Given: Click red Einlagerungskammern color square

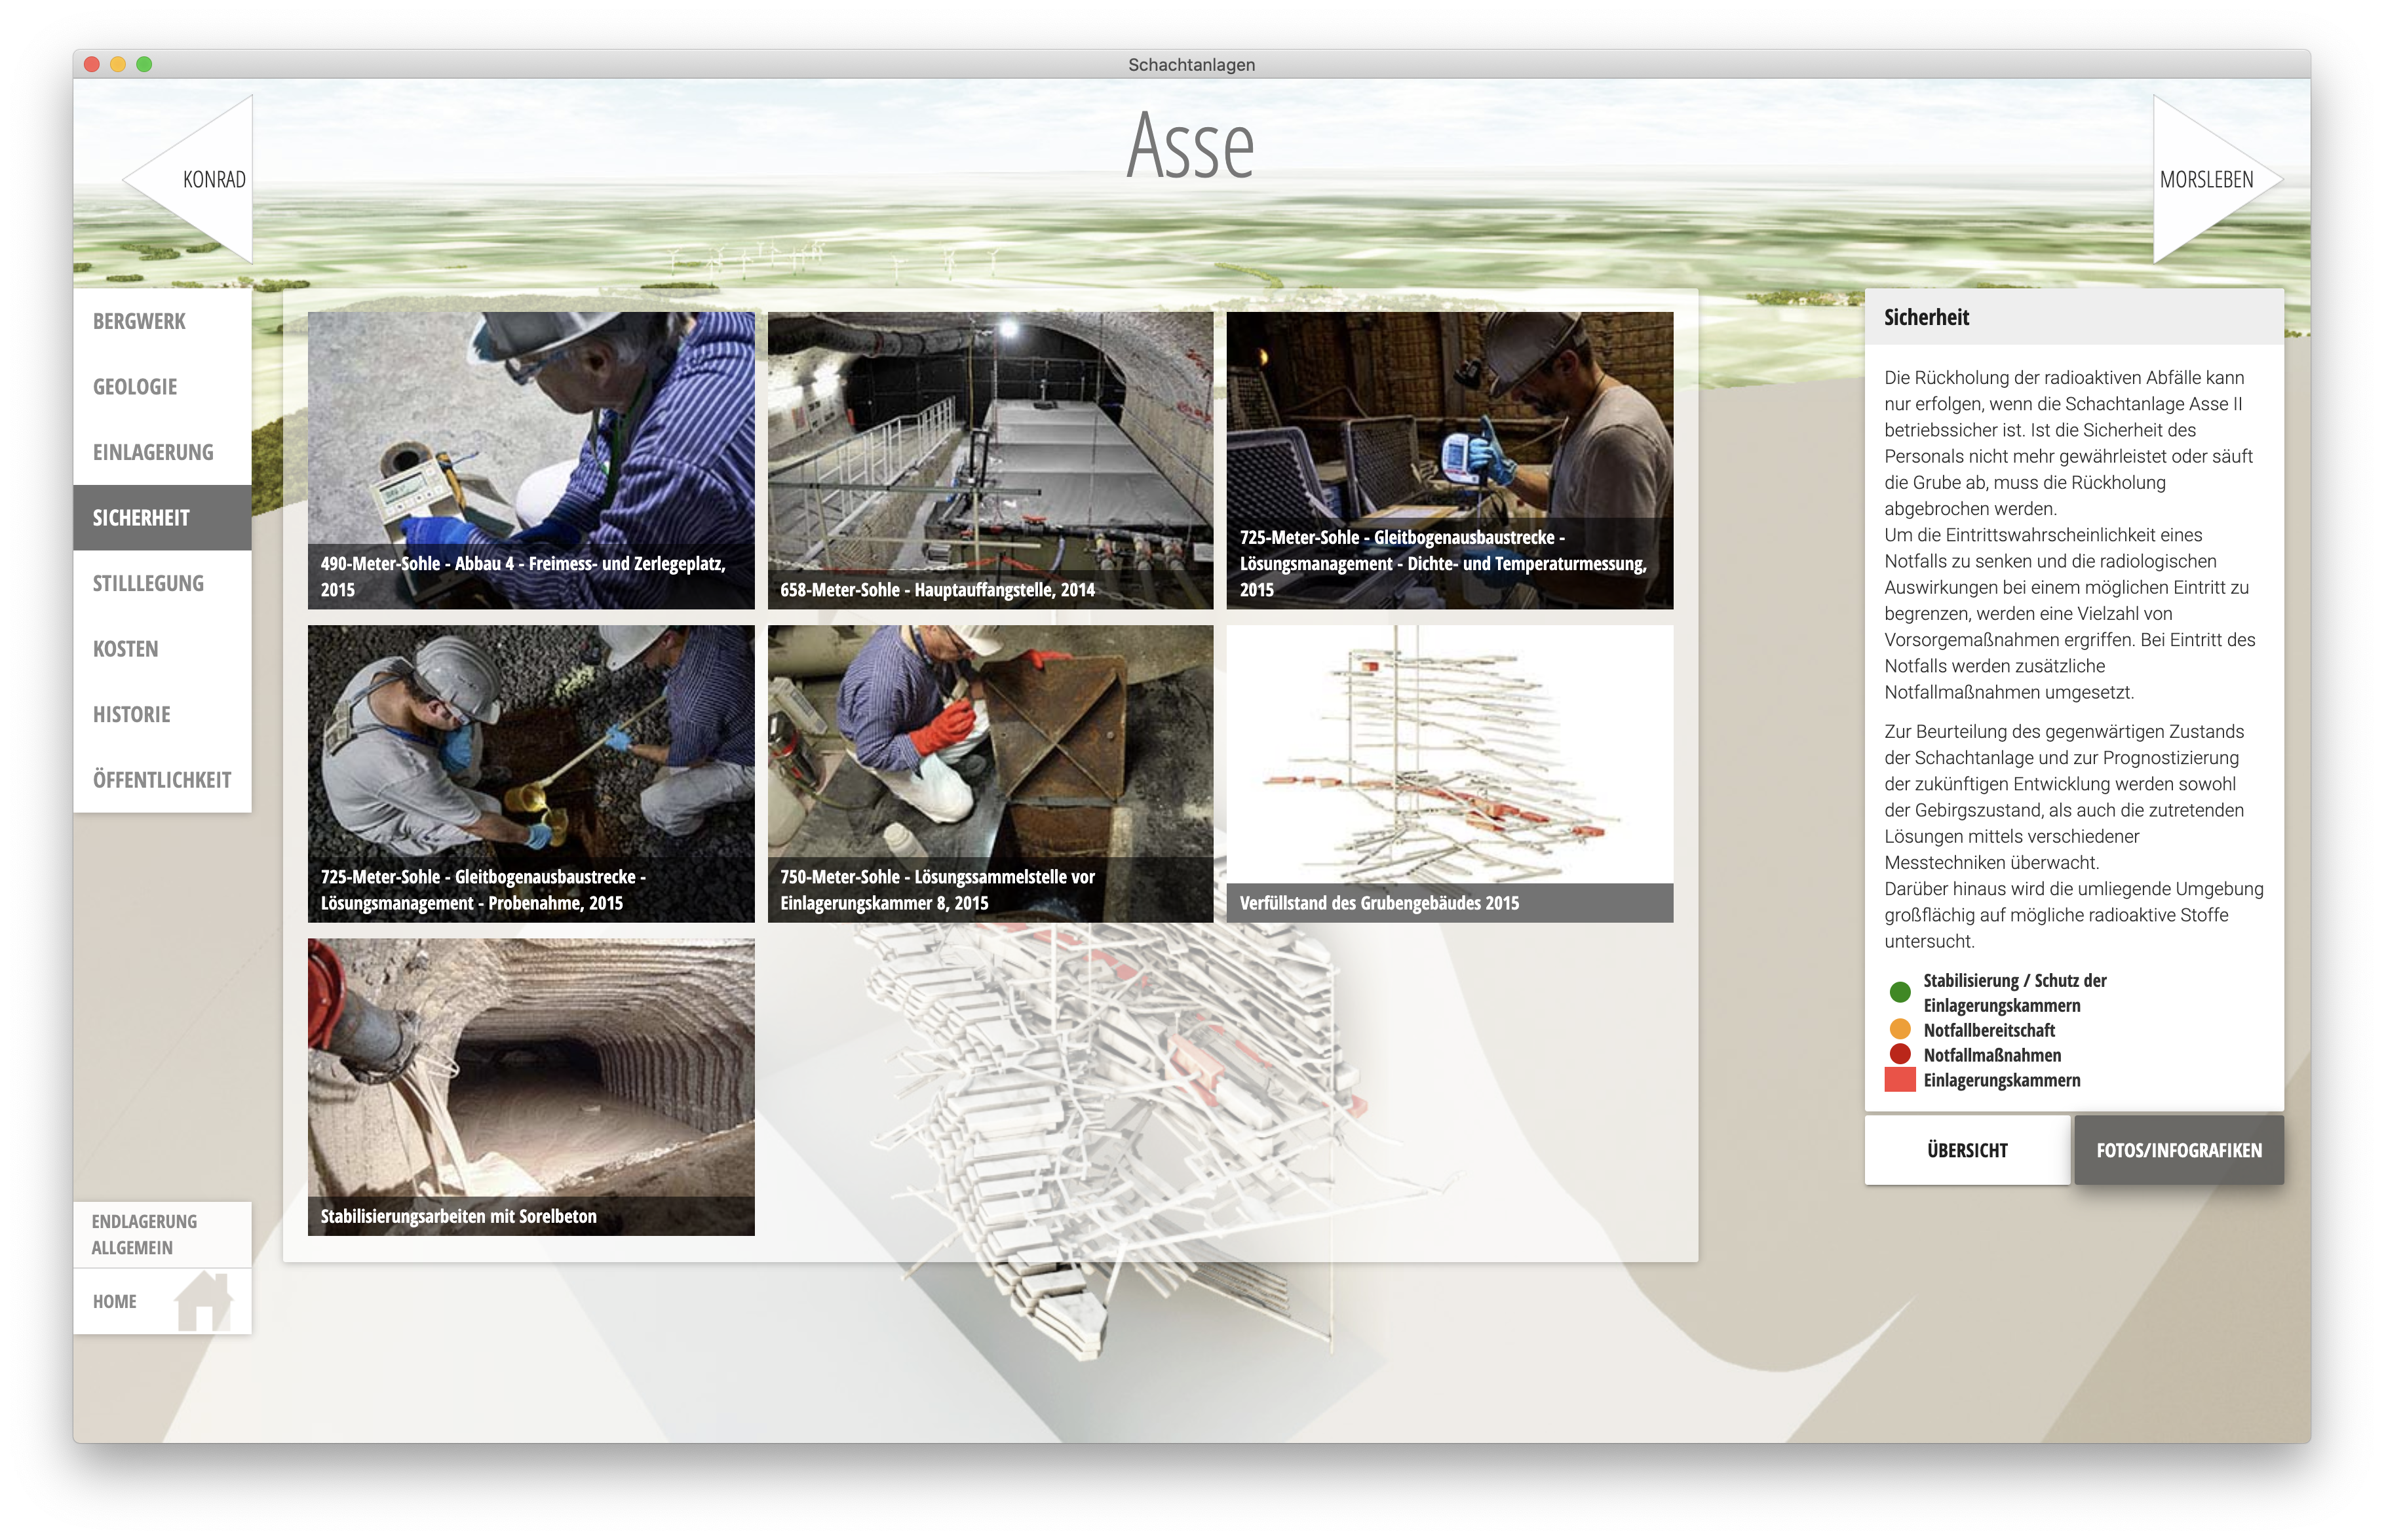Looking at the screenshot, I should click(1899, 1080).
